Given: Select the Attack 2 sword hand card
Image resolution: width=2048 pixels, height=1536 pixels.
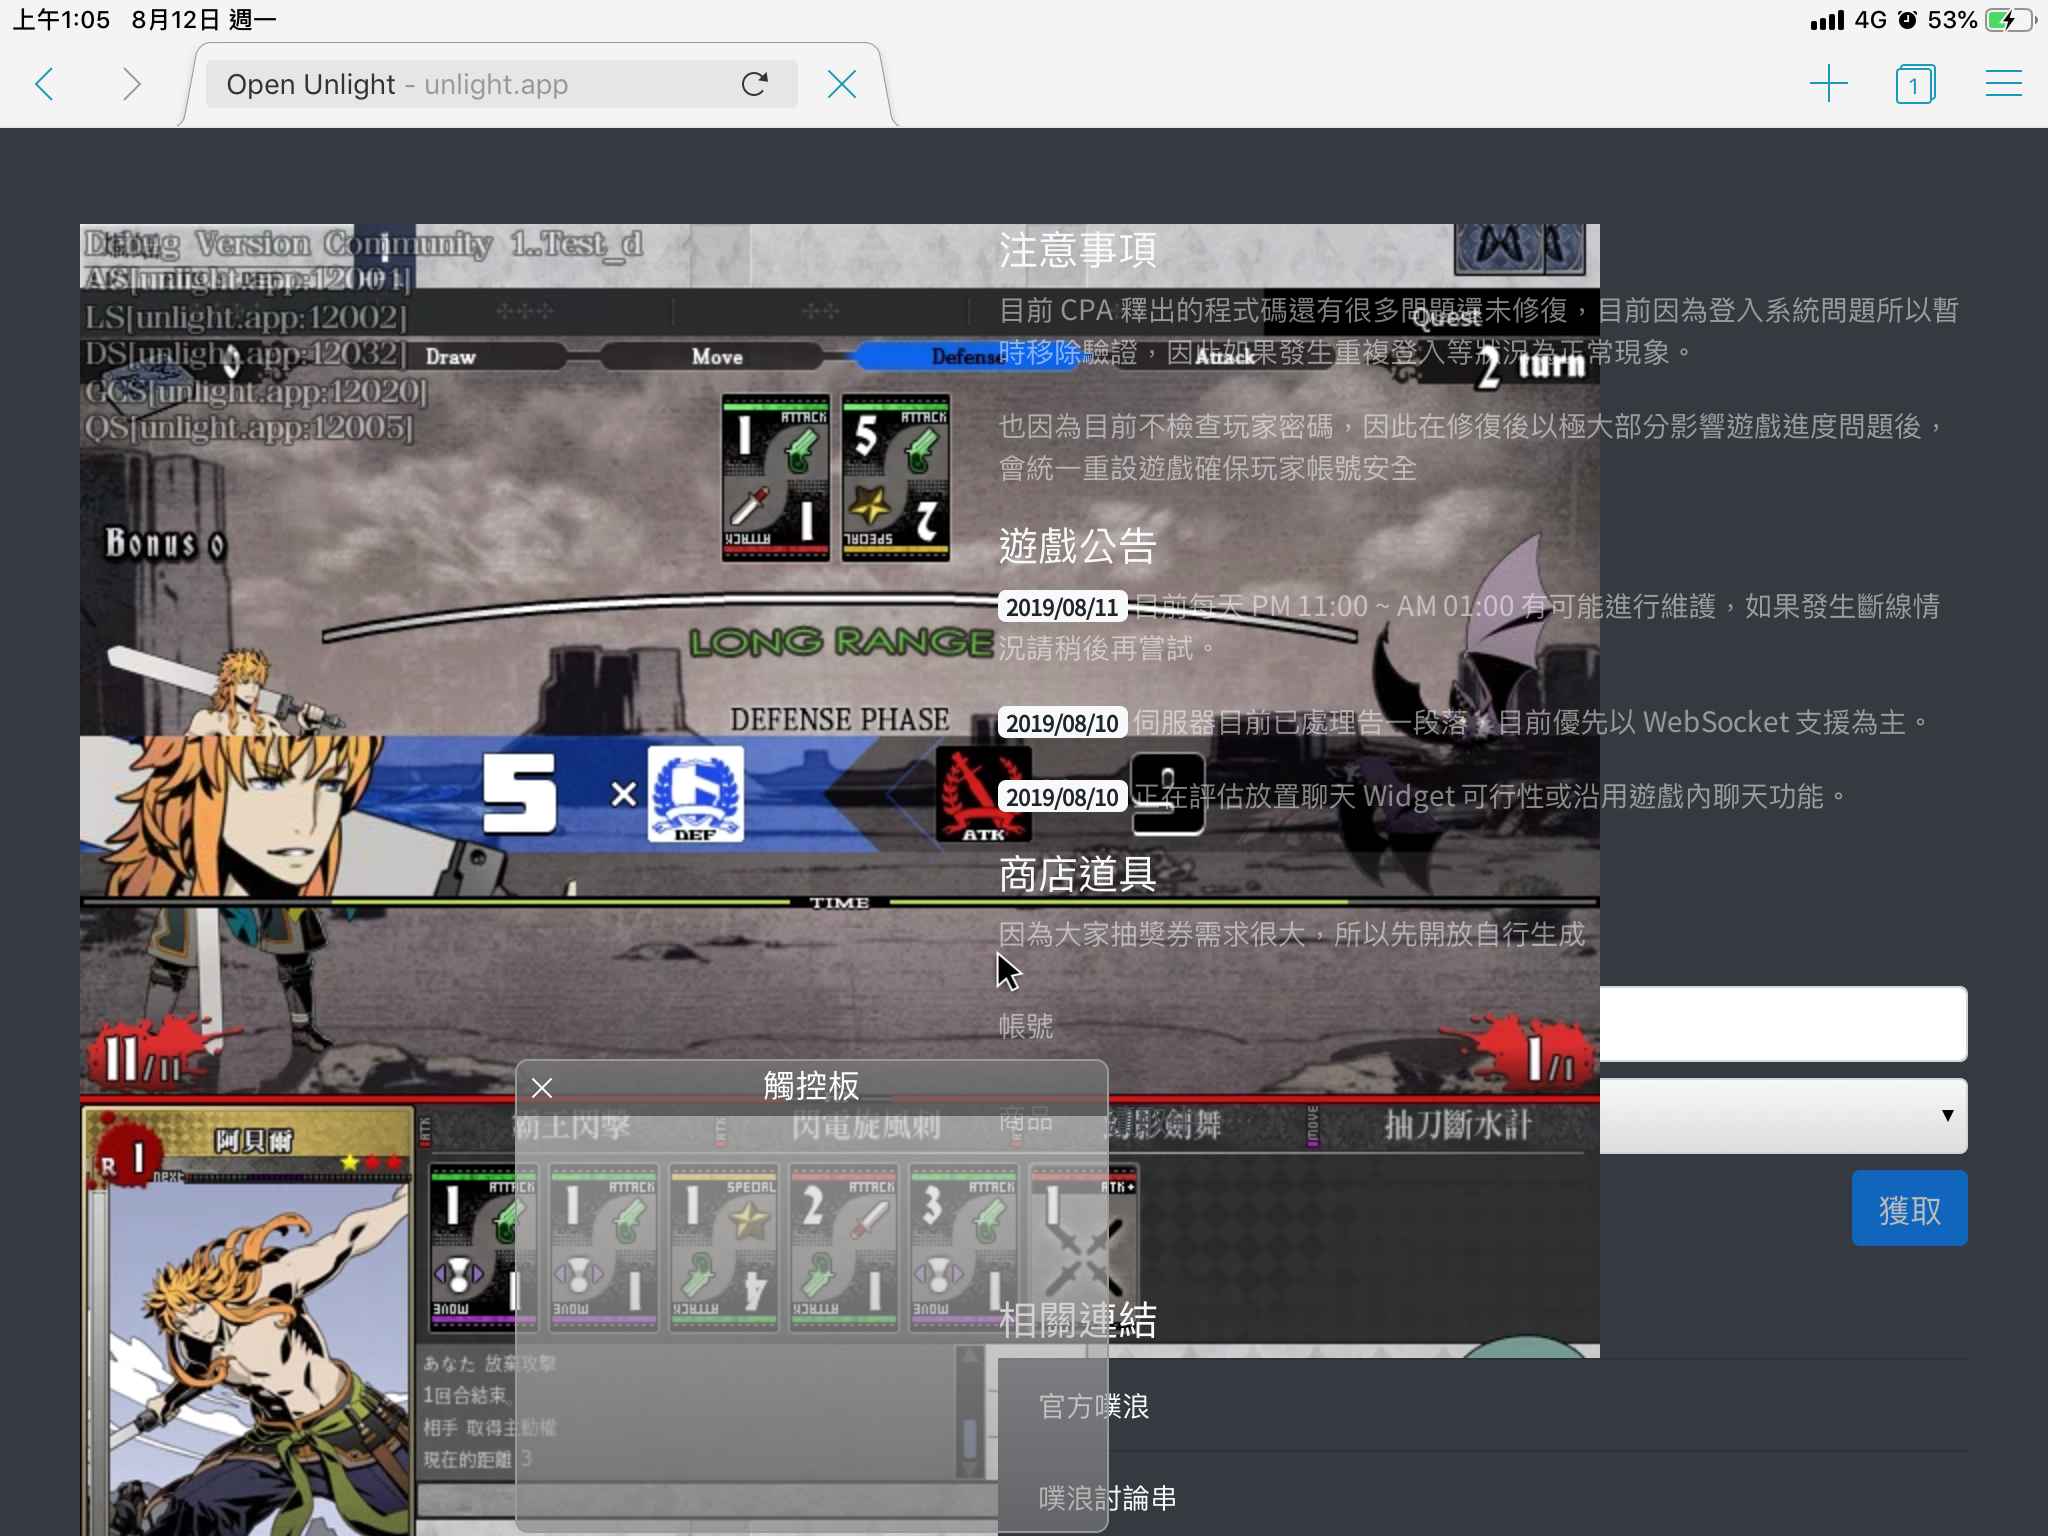Looking at the screenshot, I should tap(843, 1247).
